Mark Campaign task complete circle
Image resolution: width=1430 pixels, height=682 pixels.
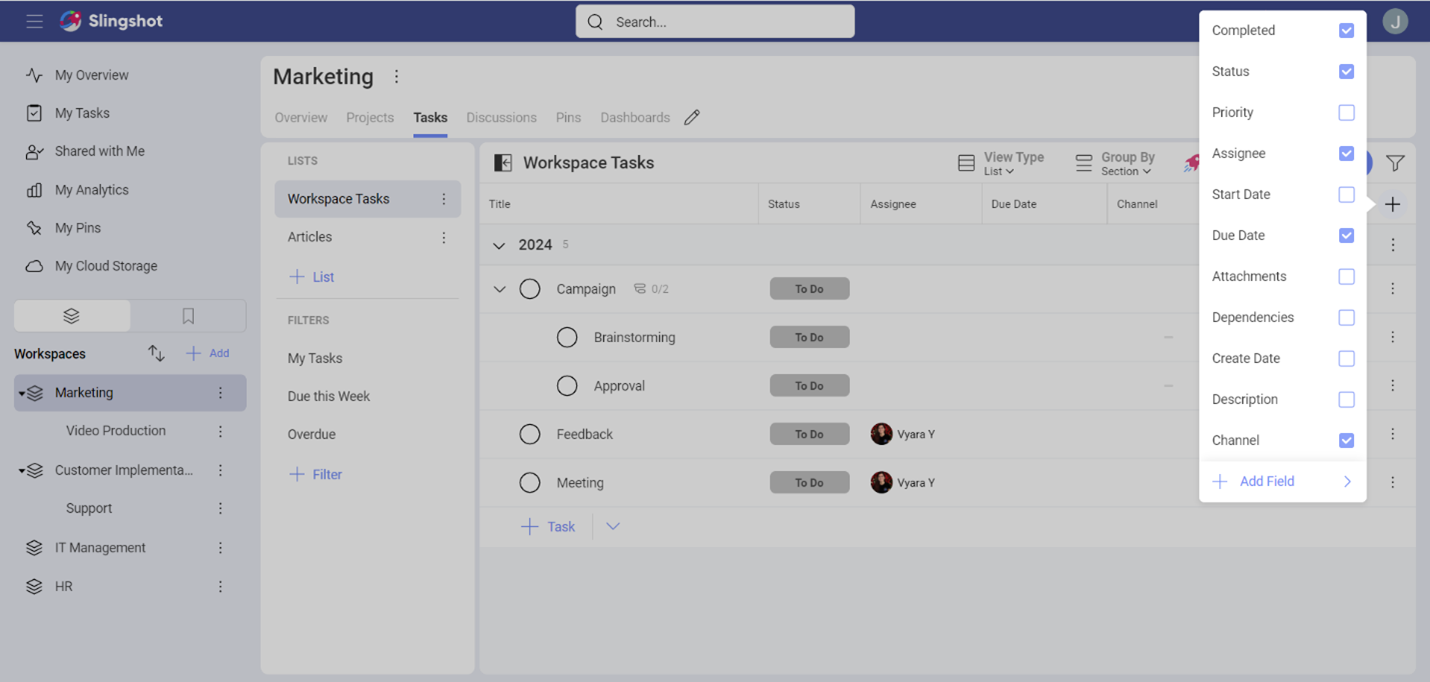click(530, 289)
